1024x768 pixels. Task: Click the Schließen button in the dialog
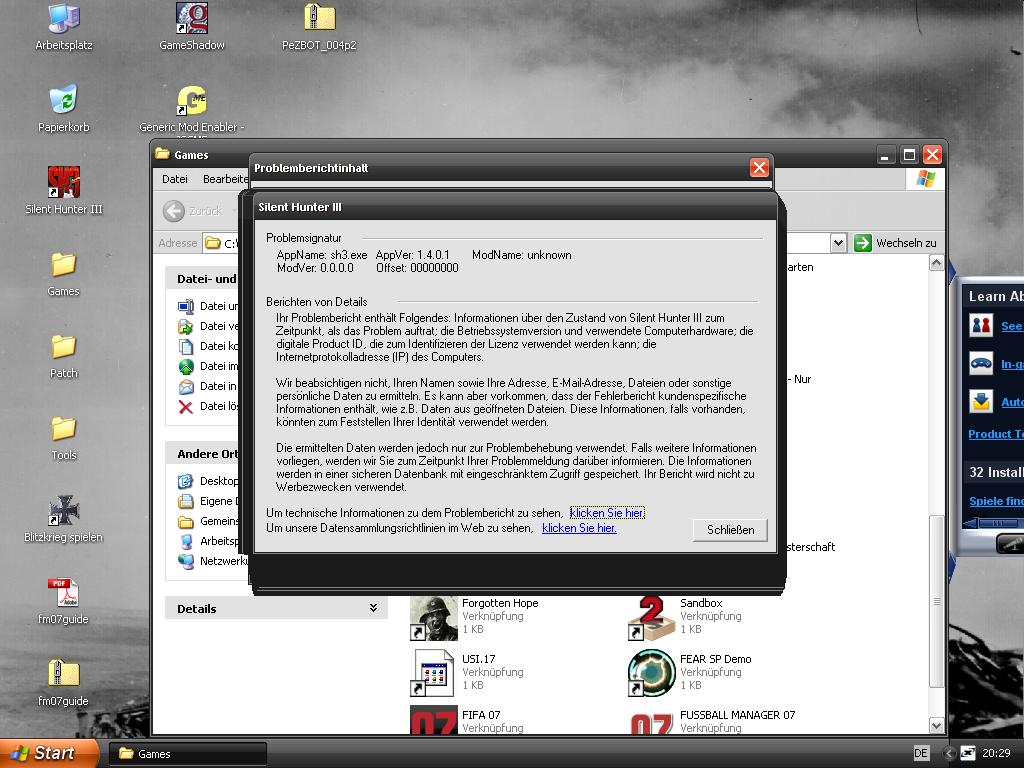coord(730,530)
